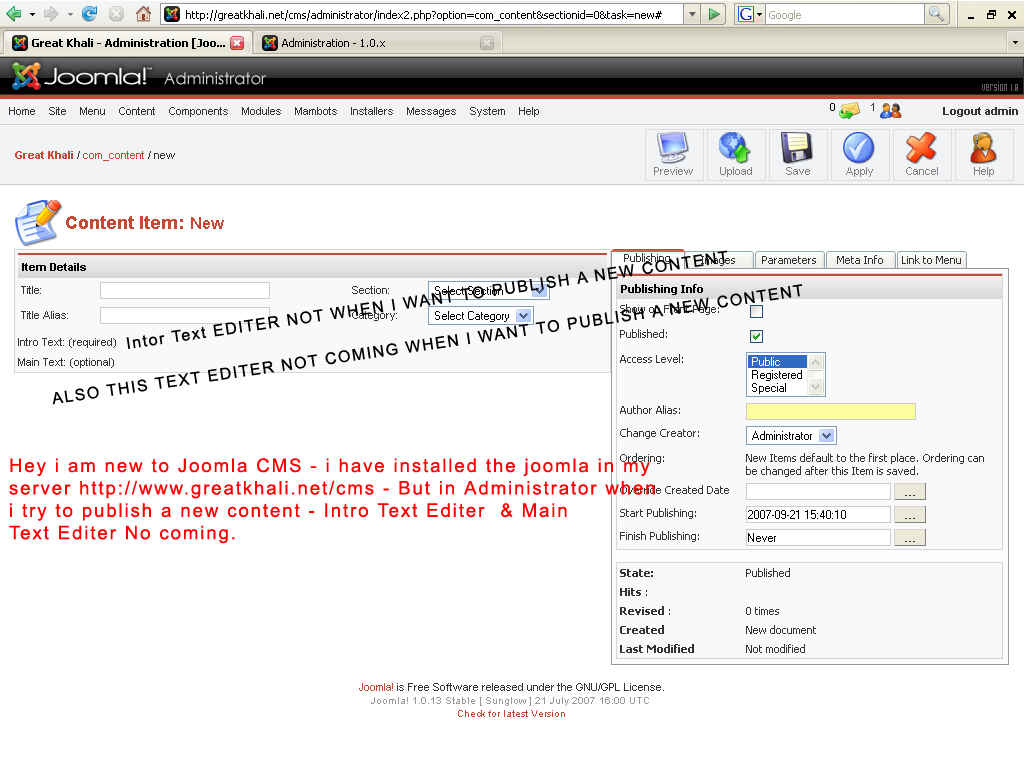Open the Select Category dropdown
The width and height of the screenshot is (1026, 772).
coord(480,316)
